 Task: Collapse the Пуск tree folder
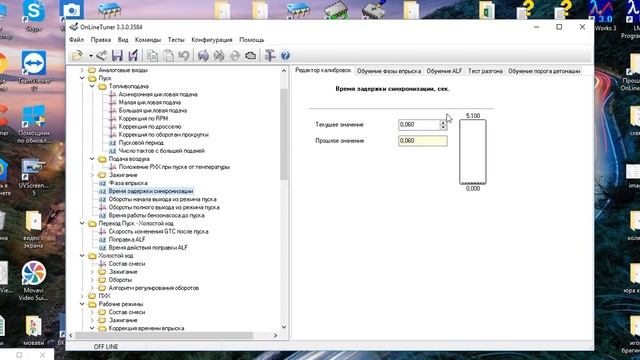click(x=82, y=78)
